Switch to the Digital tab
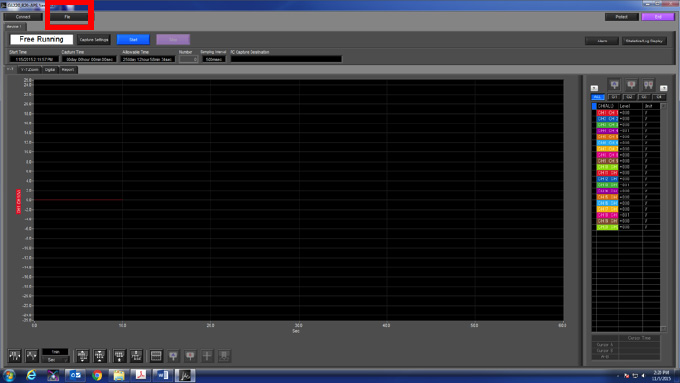 (50, 69)
